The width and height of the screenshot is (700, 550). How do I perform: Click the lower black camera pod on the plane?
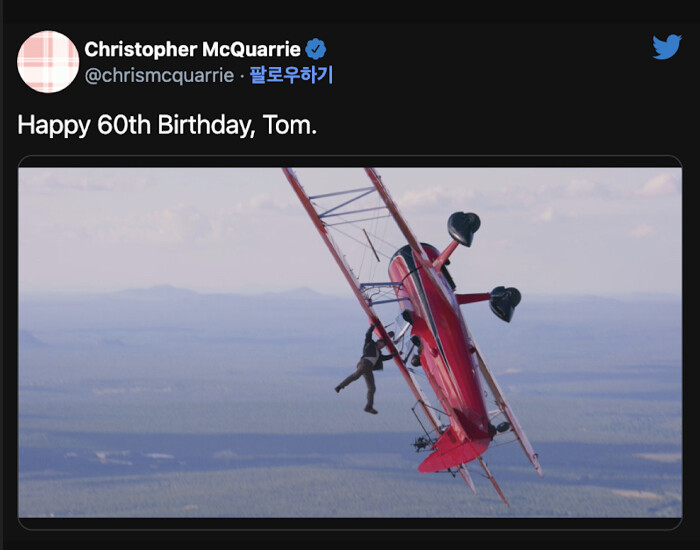(505, 304)
